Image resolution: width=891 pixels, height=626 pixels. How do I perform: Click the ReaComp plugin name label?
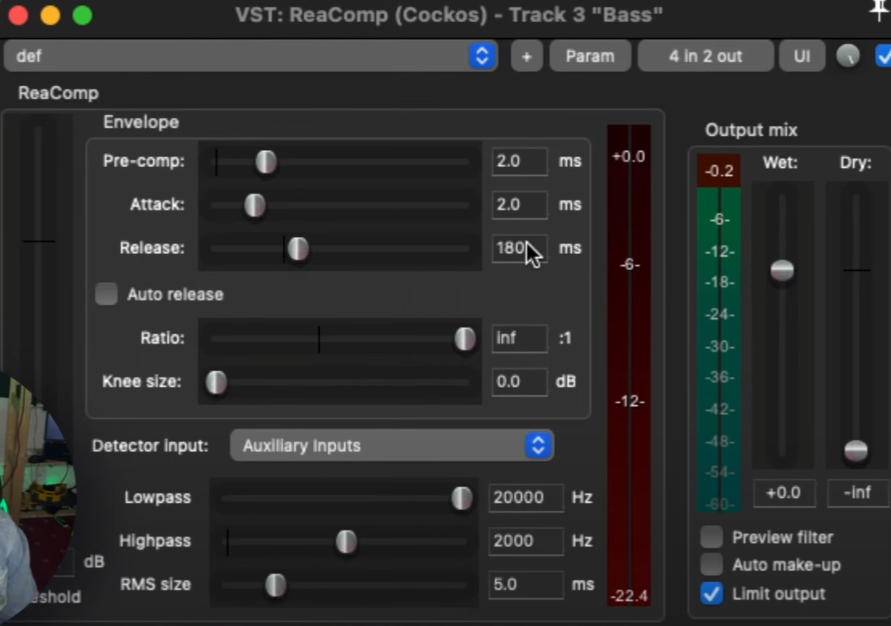pyautogui.click(x=58, y=93)
